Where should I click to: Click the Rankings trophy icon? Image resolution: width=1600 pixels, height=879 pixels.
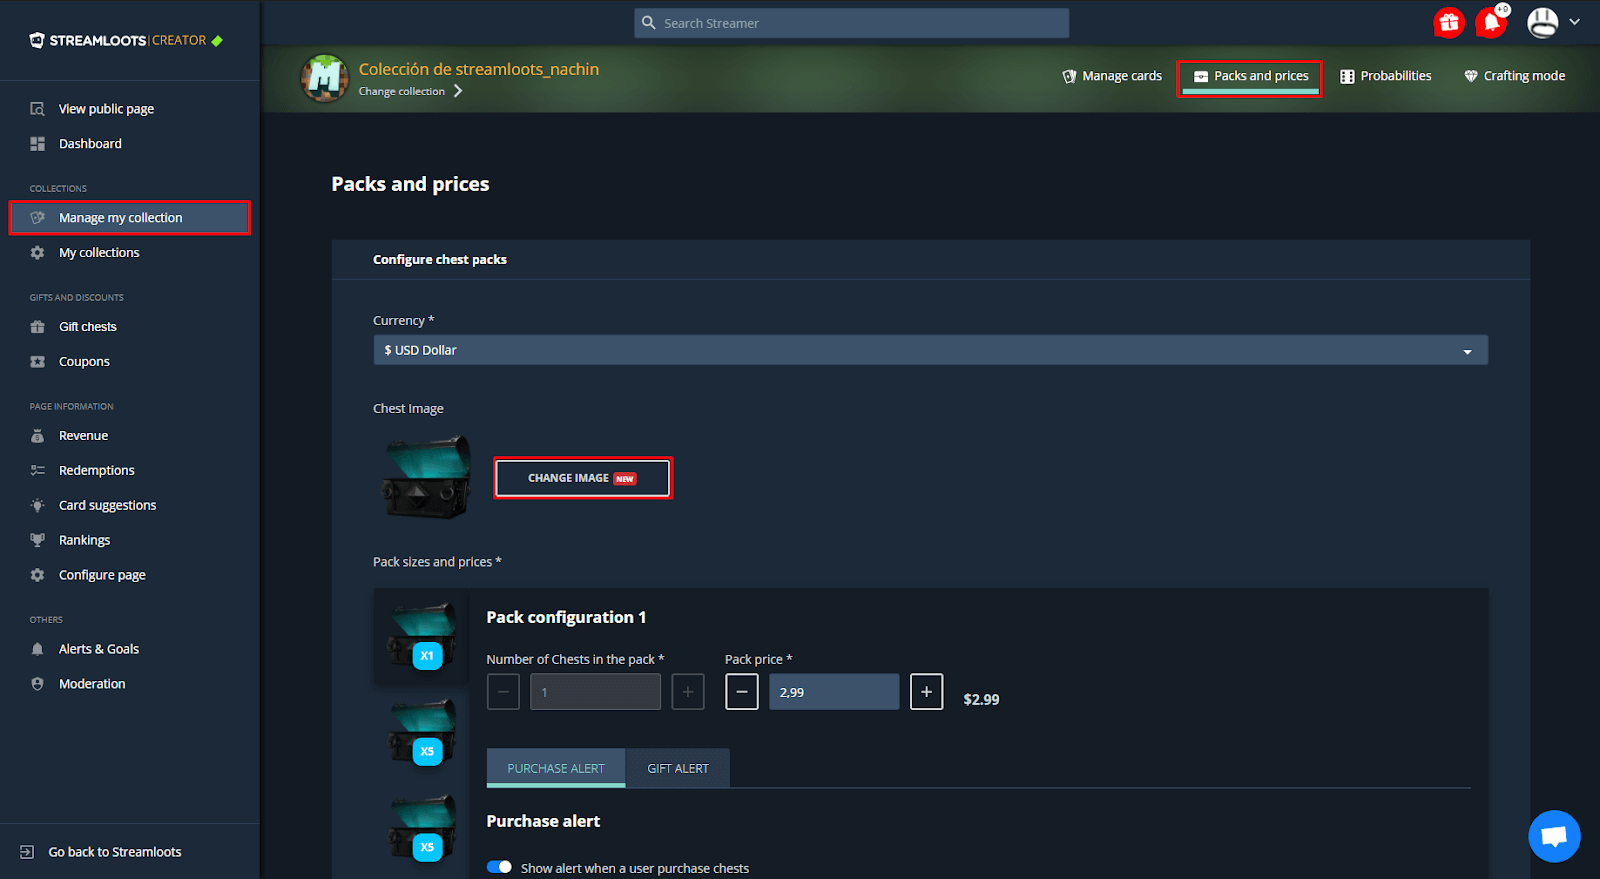37,540
